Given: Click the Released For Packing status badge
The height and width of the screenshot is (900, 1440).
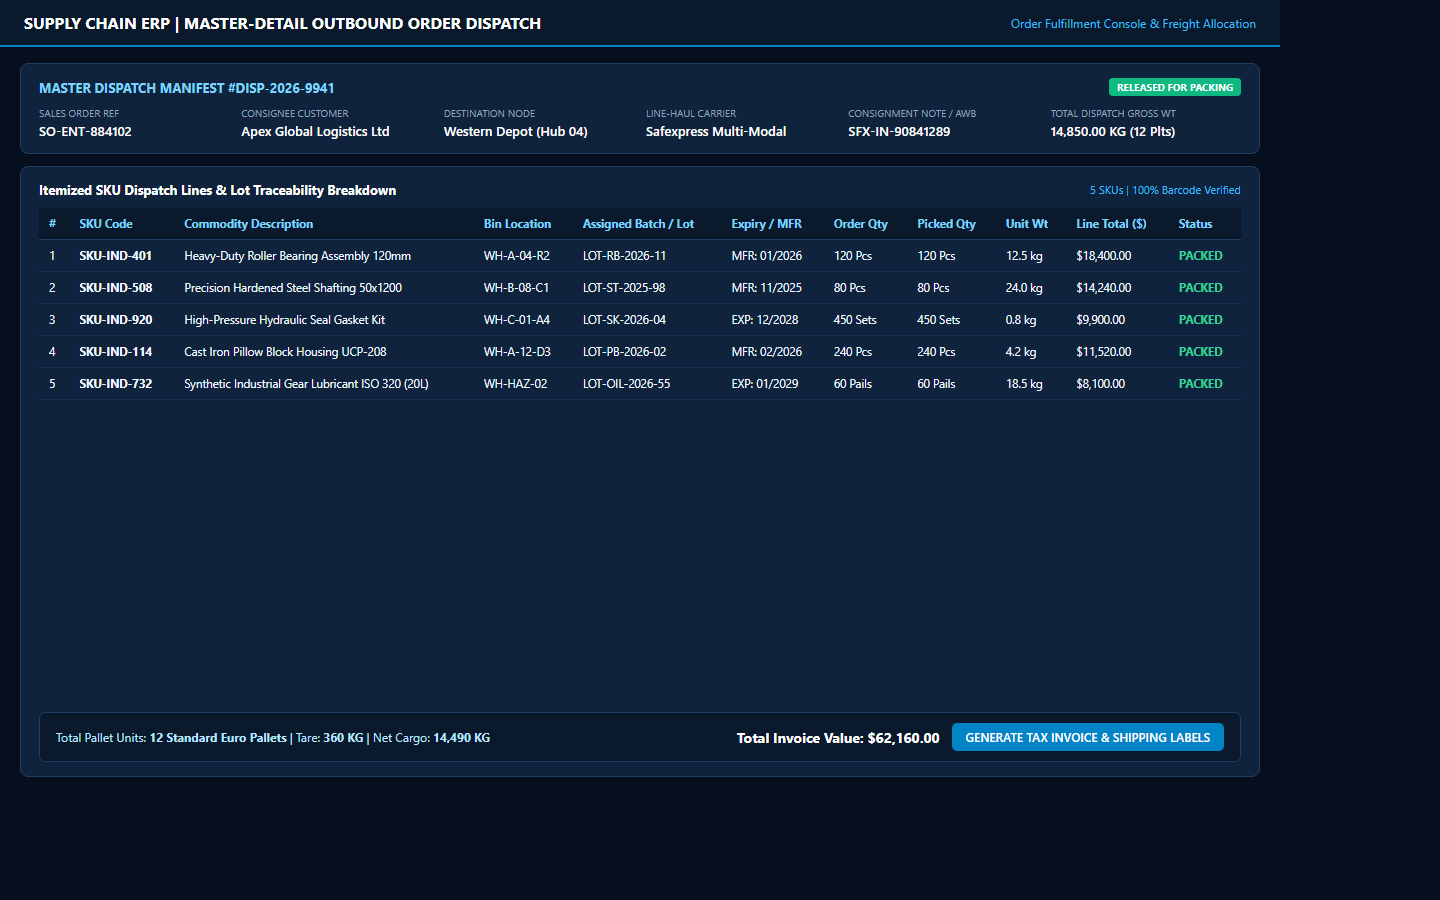Looking at the screenshot, I should click(x=1174, y=87).
